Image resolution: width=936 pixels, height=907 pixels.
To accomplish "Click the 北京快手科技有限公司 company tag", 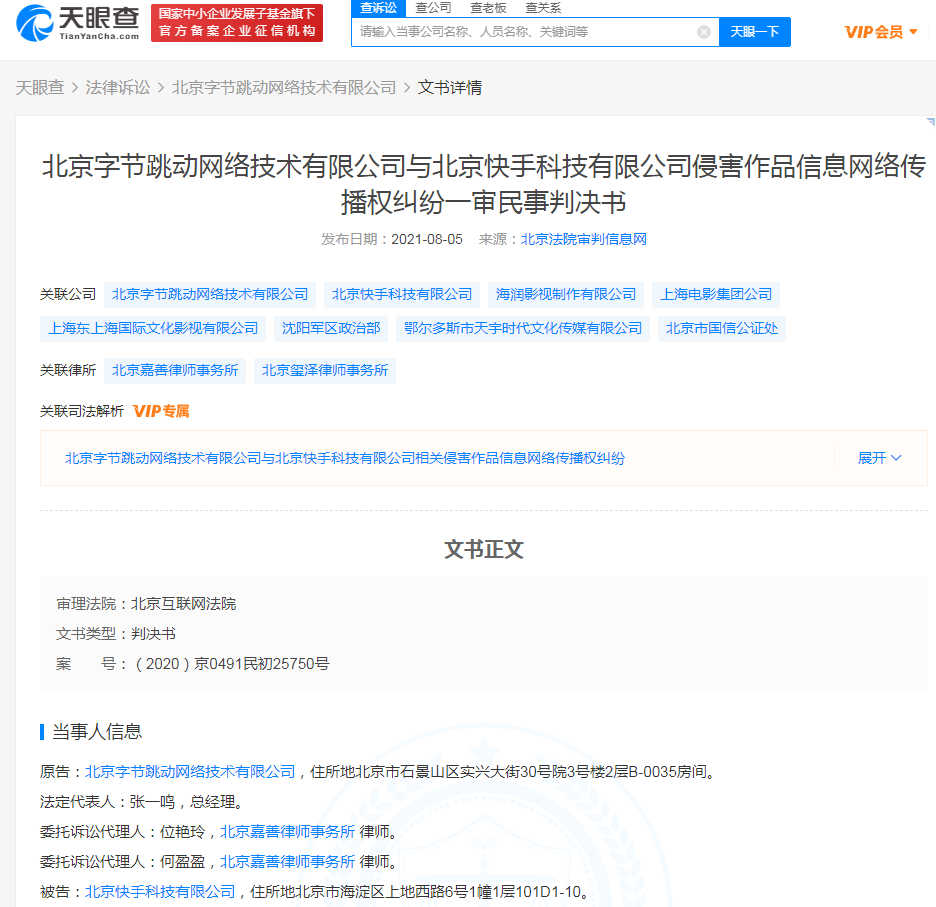I will click(x=401, y=294).
